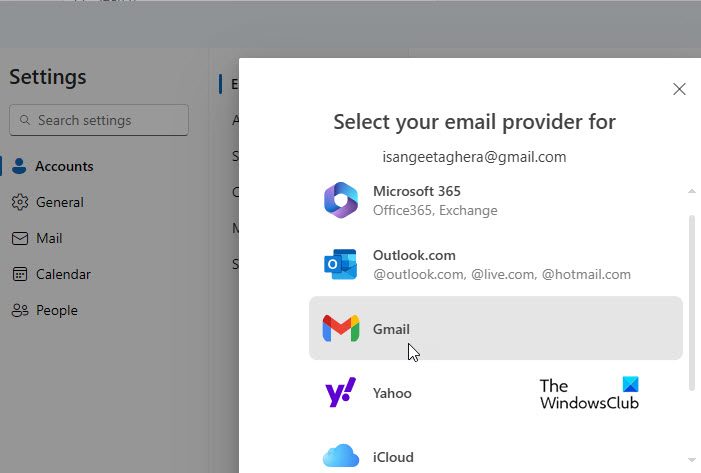Click the isangeetaghera@gmail.com address text
This screenshot has width=701, height=473.
pyautogui.click(x=474, y=157)
